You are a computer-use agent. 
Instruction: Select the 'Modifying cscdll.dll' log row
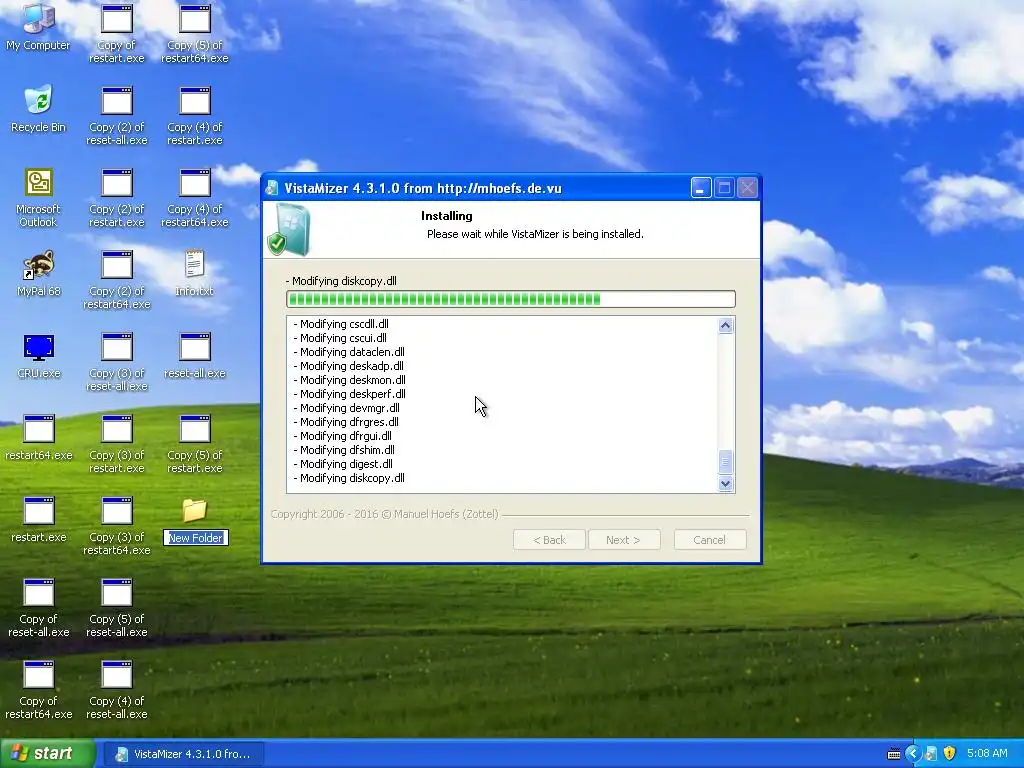[x=341, y=324]
